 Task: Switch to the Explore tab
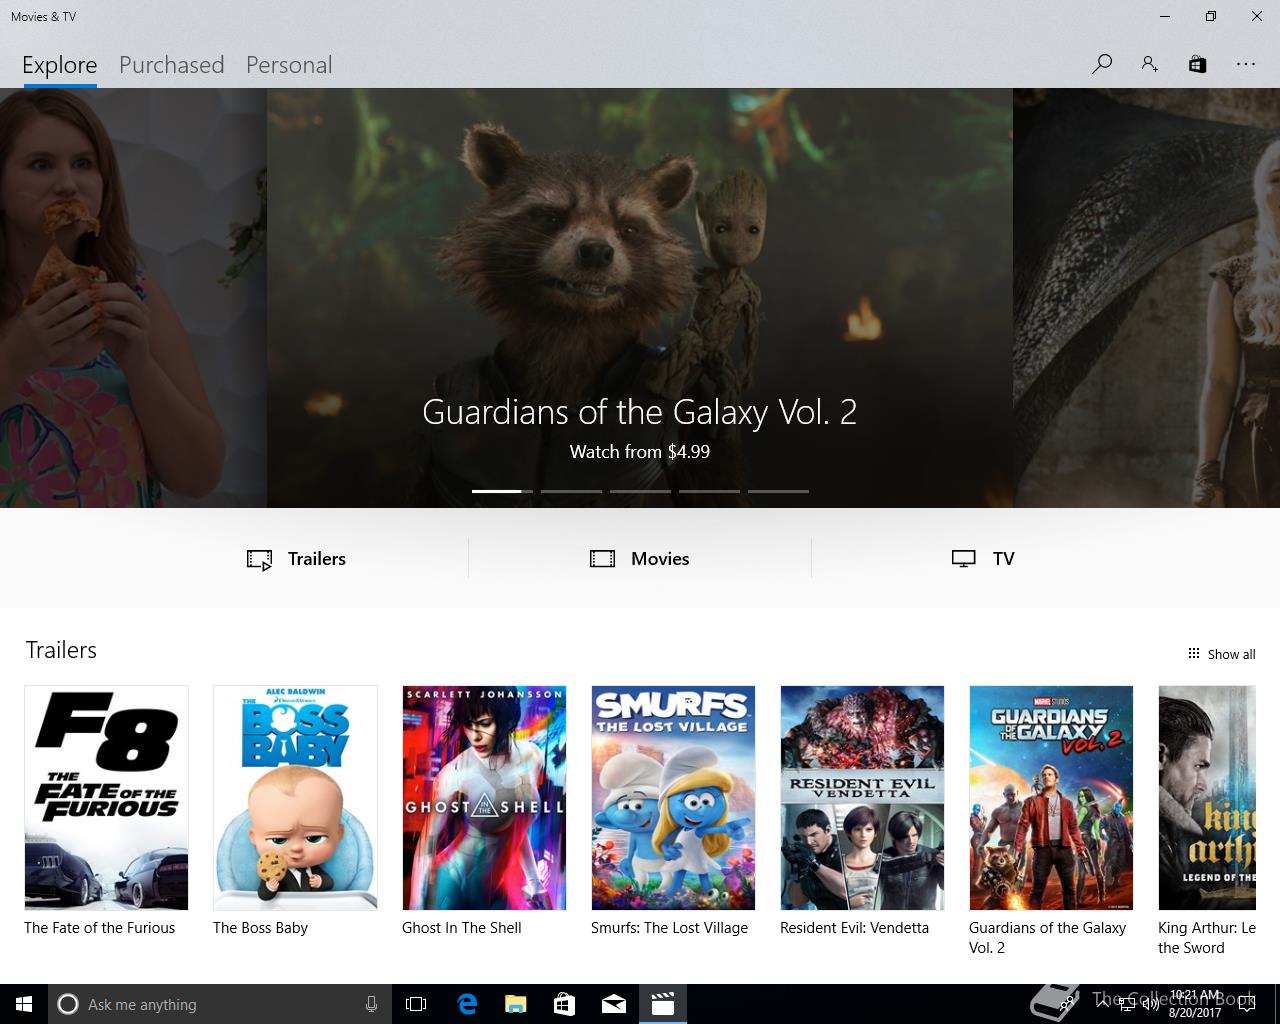[60, 65]
